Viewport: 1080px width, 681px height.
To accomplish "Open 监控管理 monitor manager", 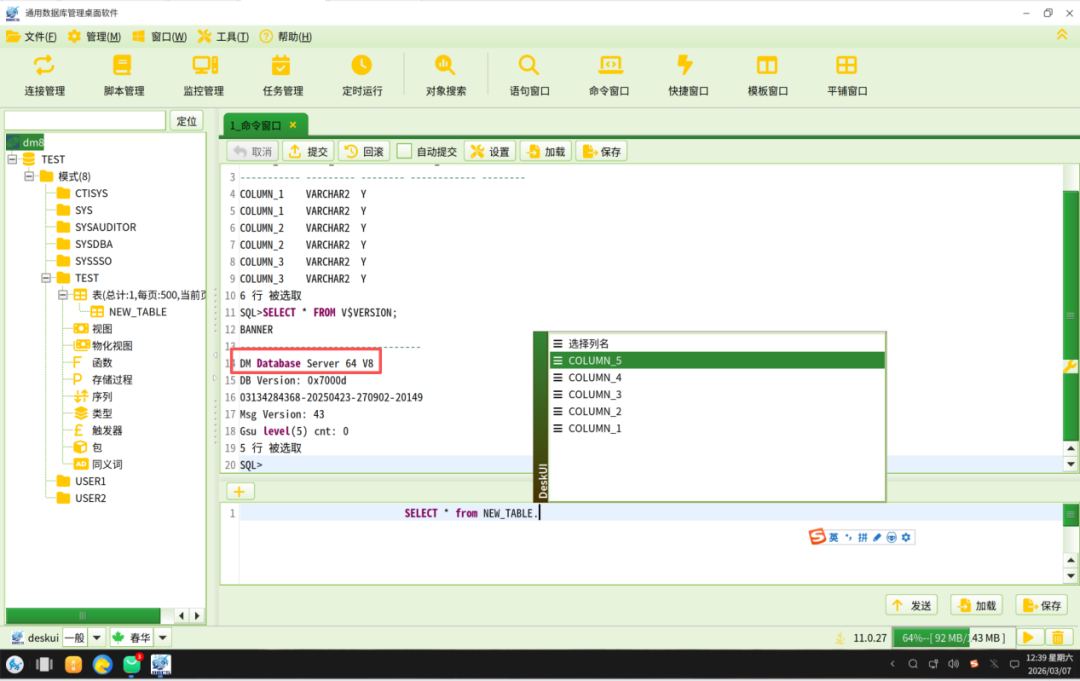I will pyautogui.click(x=203, y=75).
